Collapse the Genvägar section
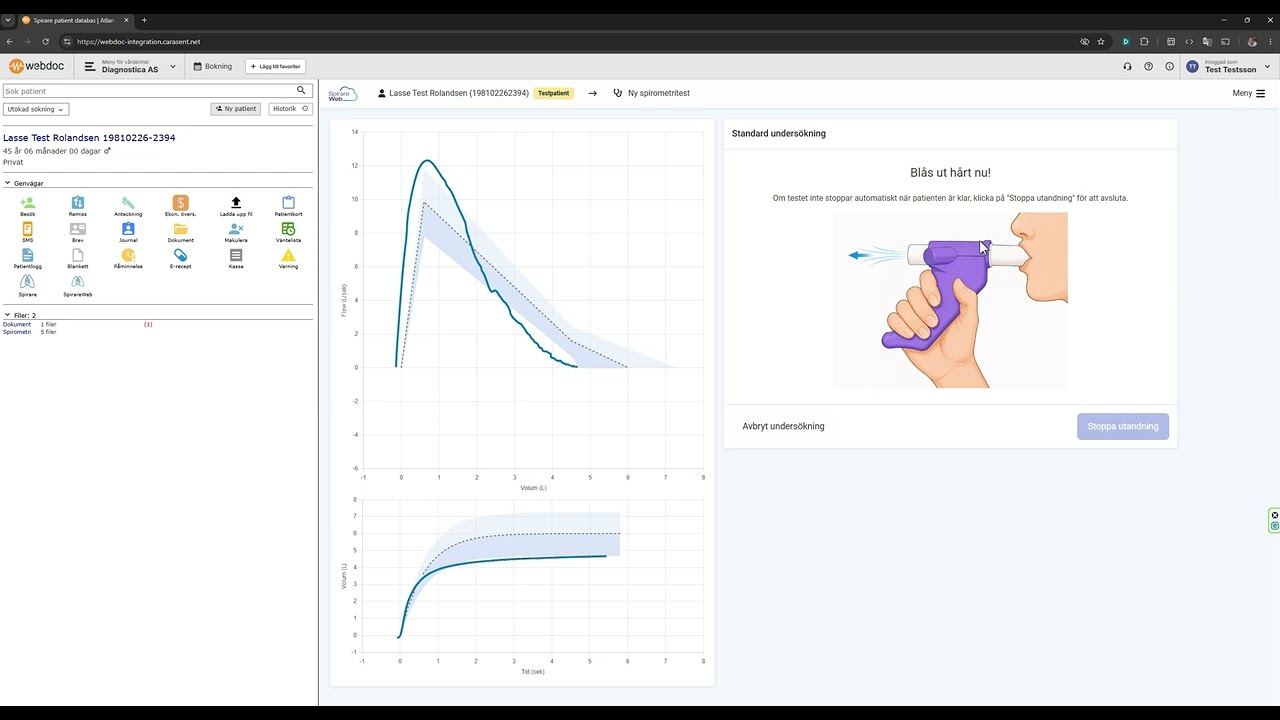The image size is (1280, 720). (x=7, y=183)
